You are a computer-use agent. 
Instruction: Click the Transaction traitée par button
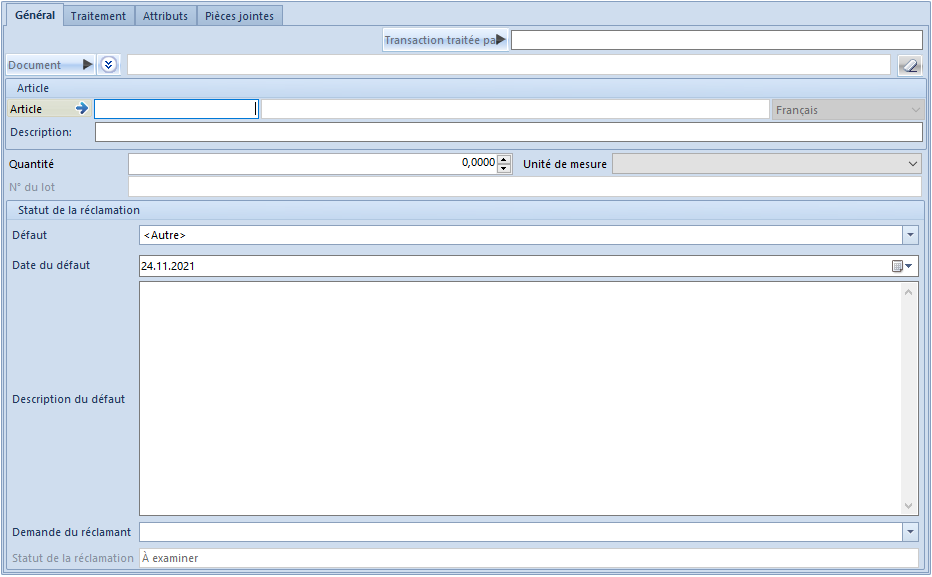[445, 40]
